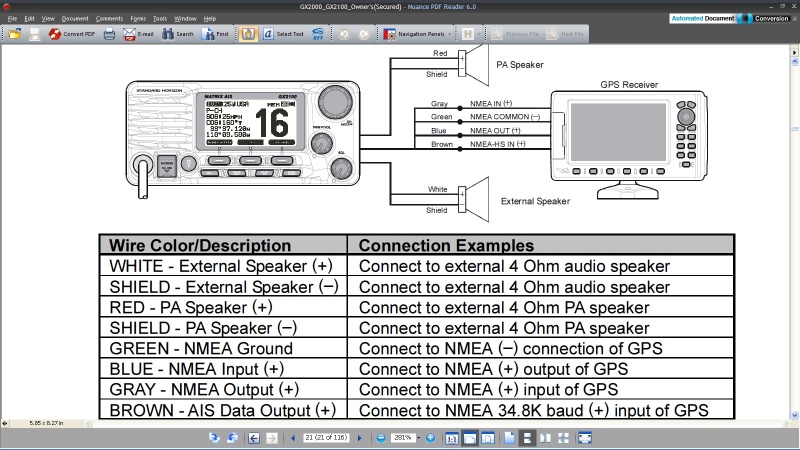Open the Comments menu
The width and height of the screenshot is (800, 450).
109,18
